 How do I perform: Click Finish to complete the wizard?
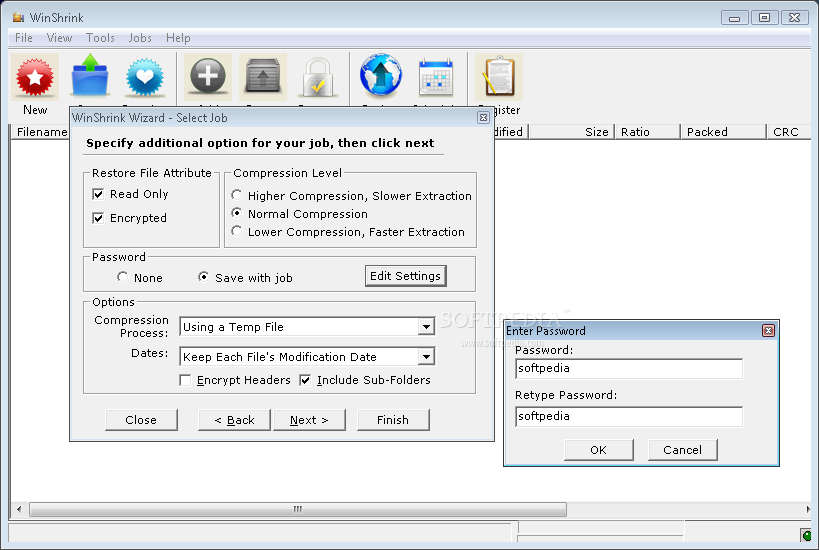tap(393, 420)
